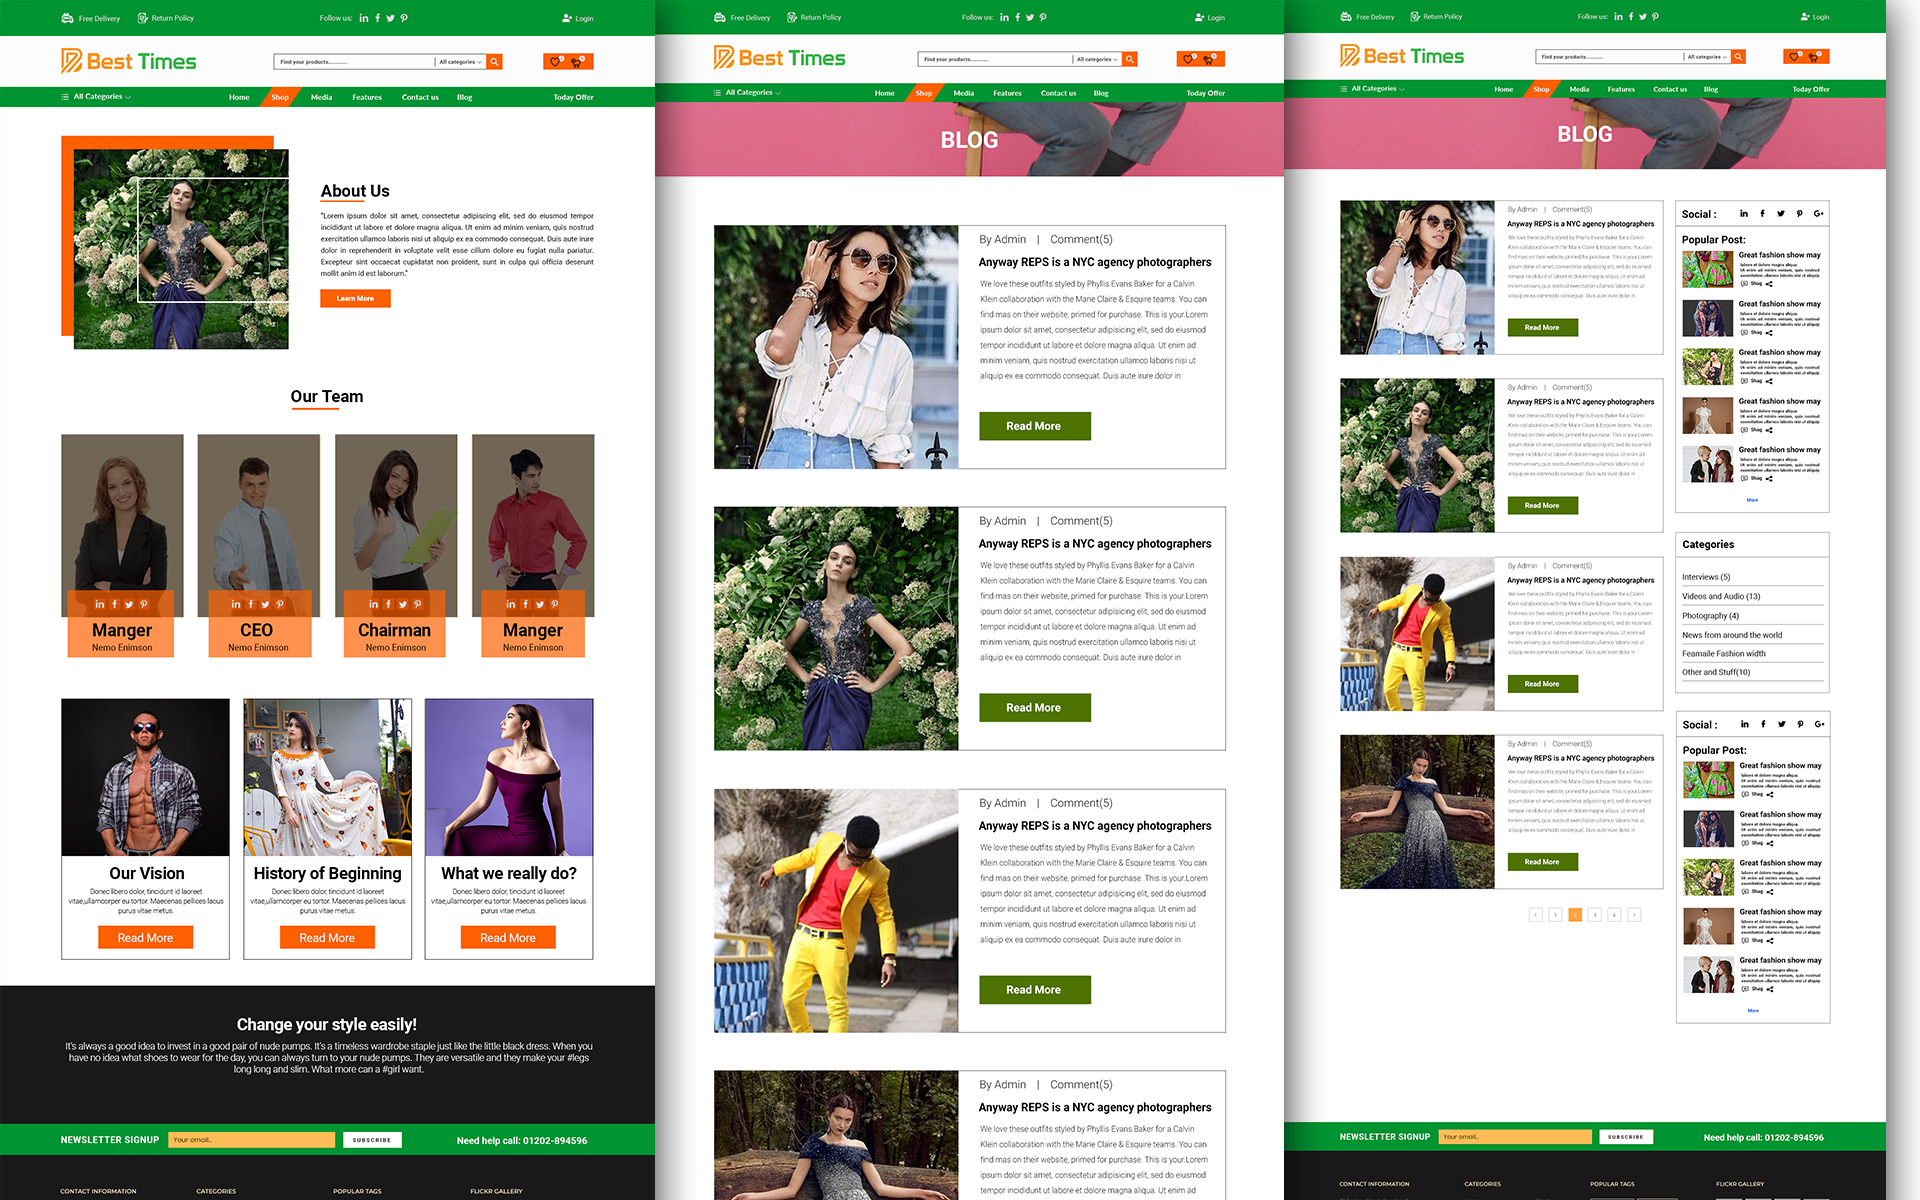Select Blog in right page navigation
Viewport: 1920px width, 1200px height.
(1711, 89)
